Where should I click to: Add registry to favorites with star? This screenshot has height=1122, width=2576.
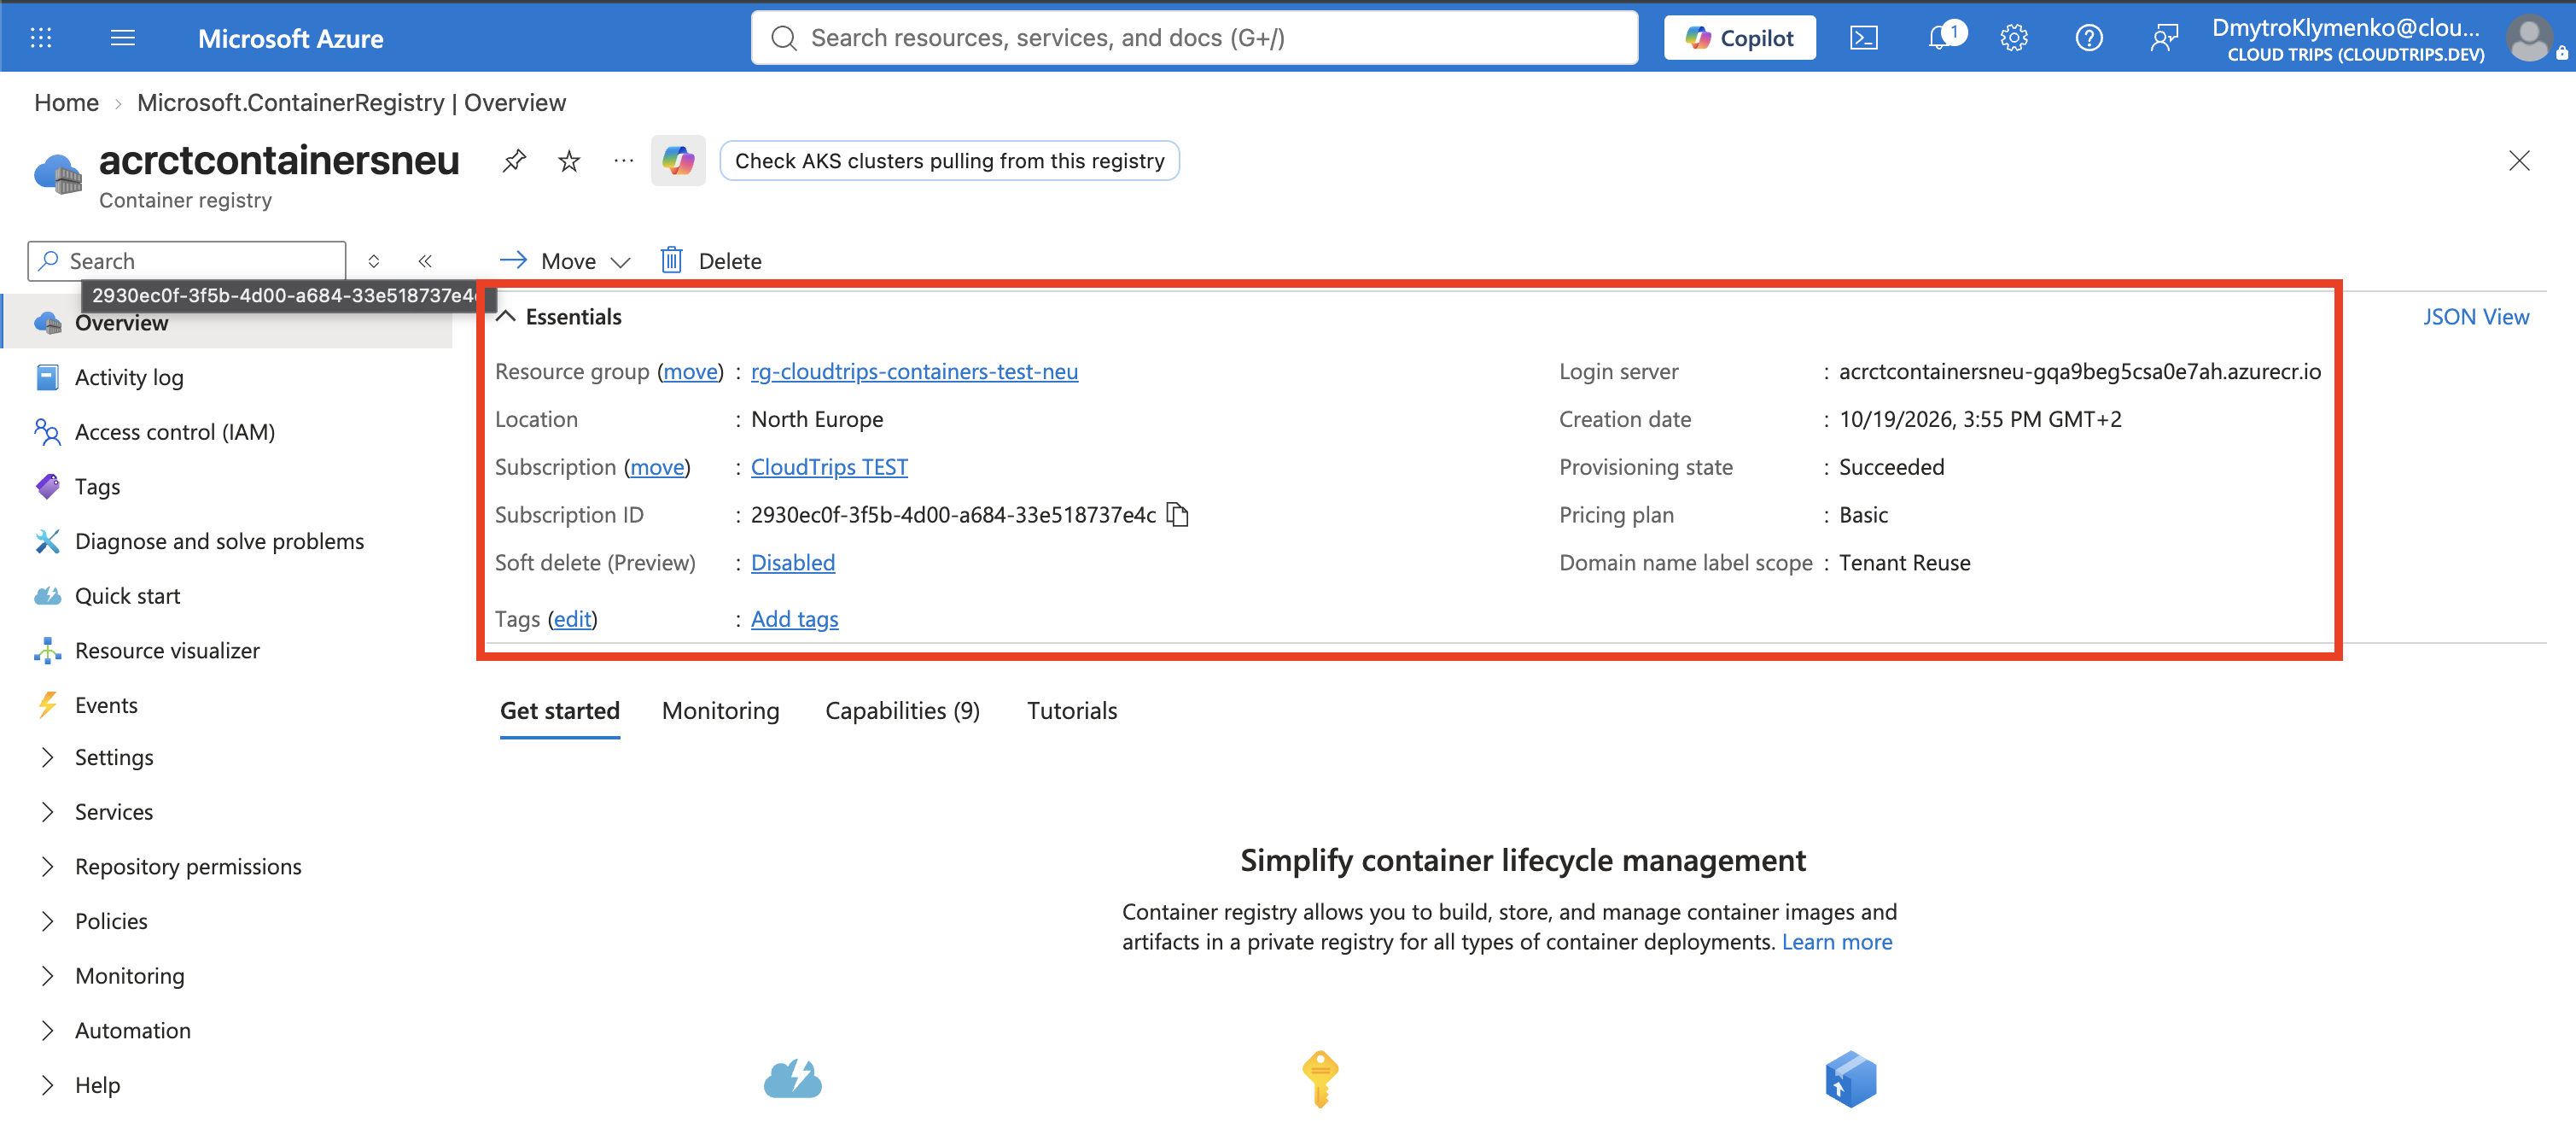pos(569,161)
